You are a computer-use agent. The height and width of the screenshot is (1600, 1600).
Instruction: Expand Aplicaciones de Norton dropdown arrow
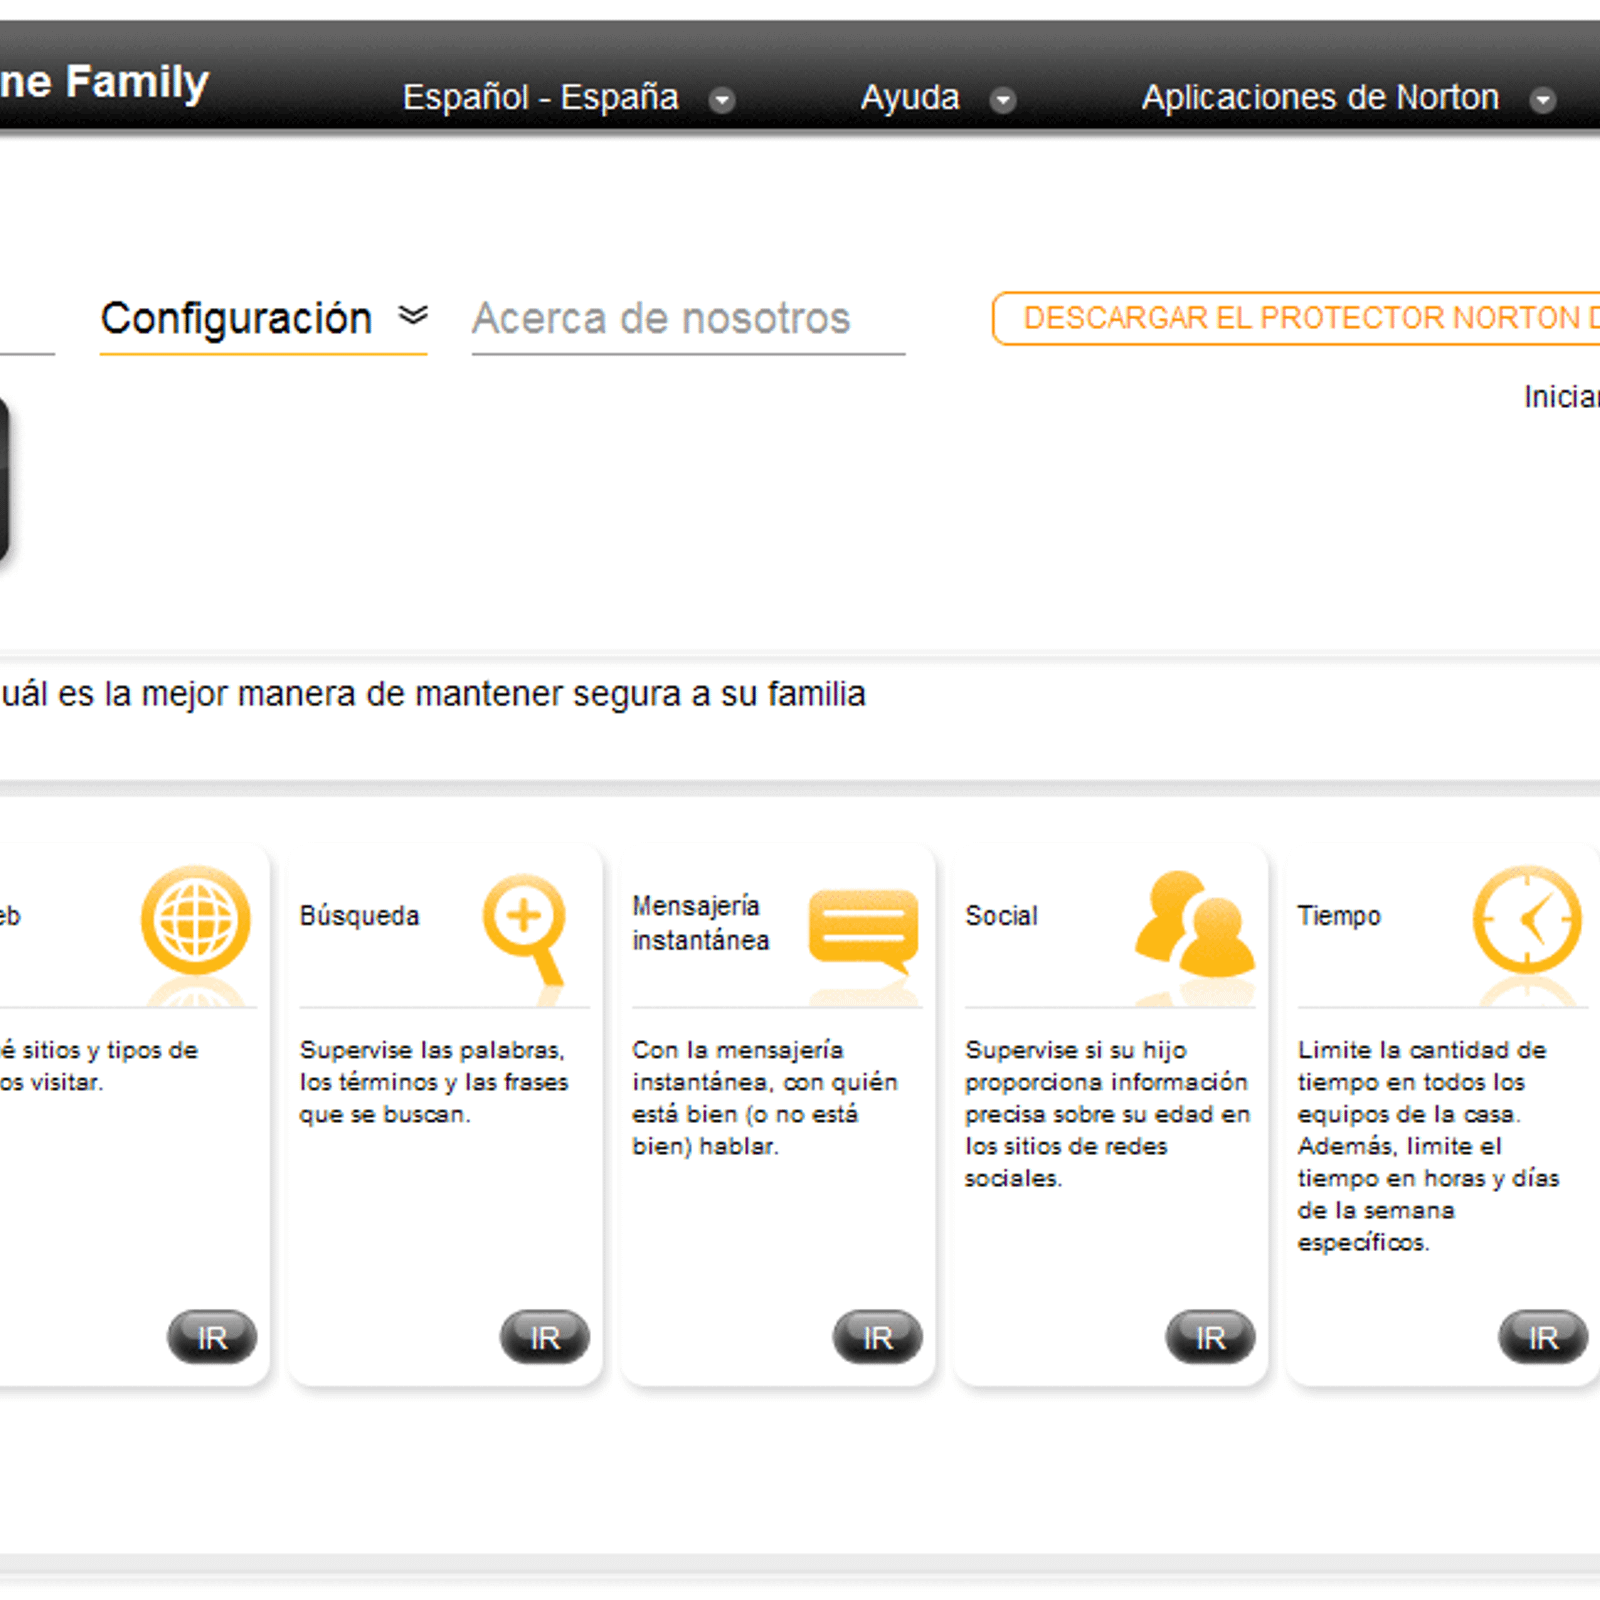coord(1543,100)
